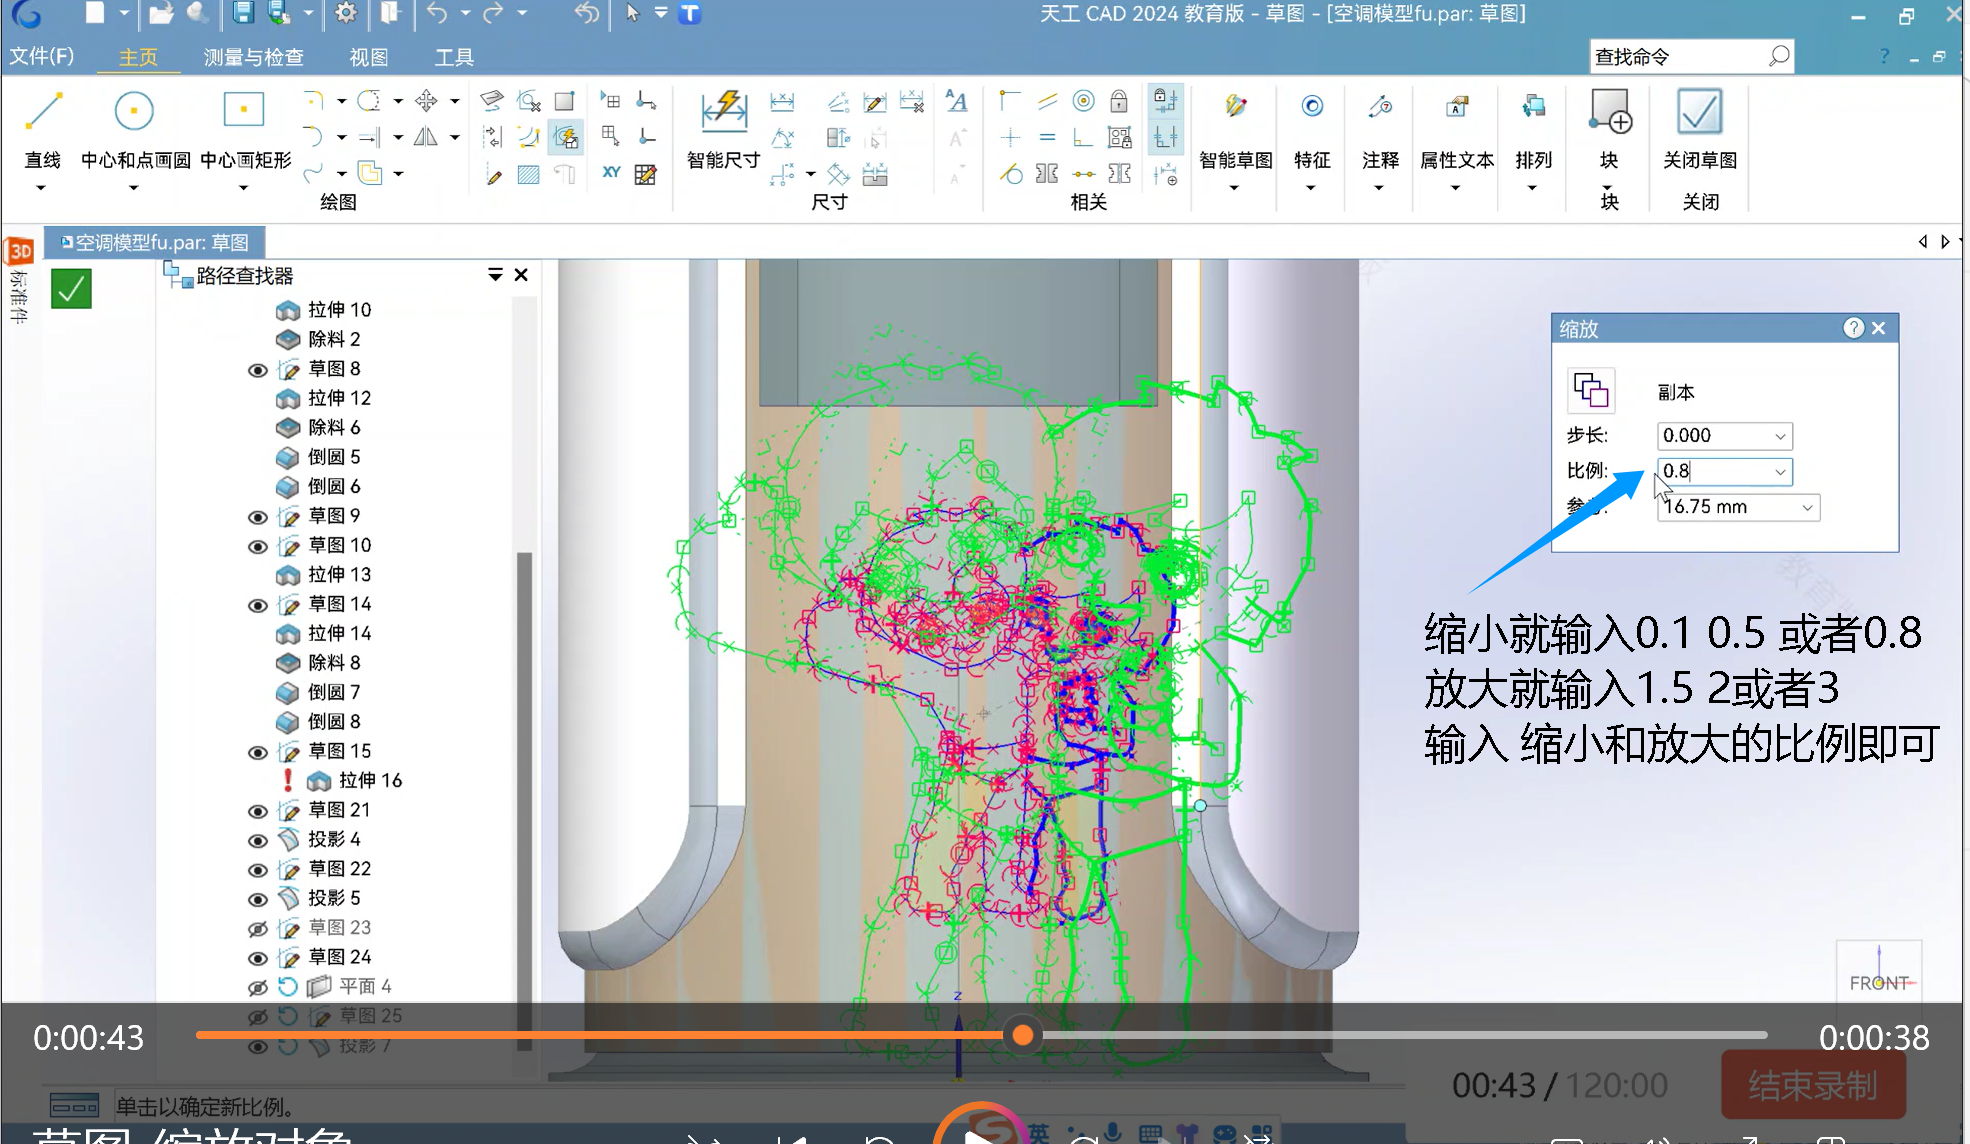Switch to the 工具 tab
The width and height of the screenshot is (1970, 1144).
454,57
